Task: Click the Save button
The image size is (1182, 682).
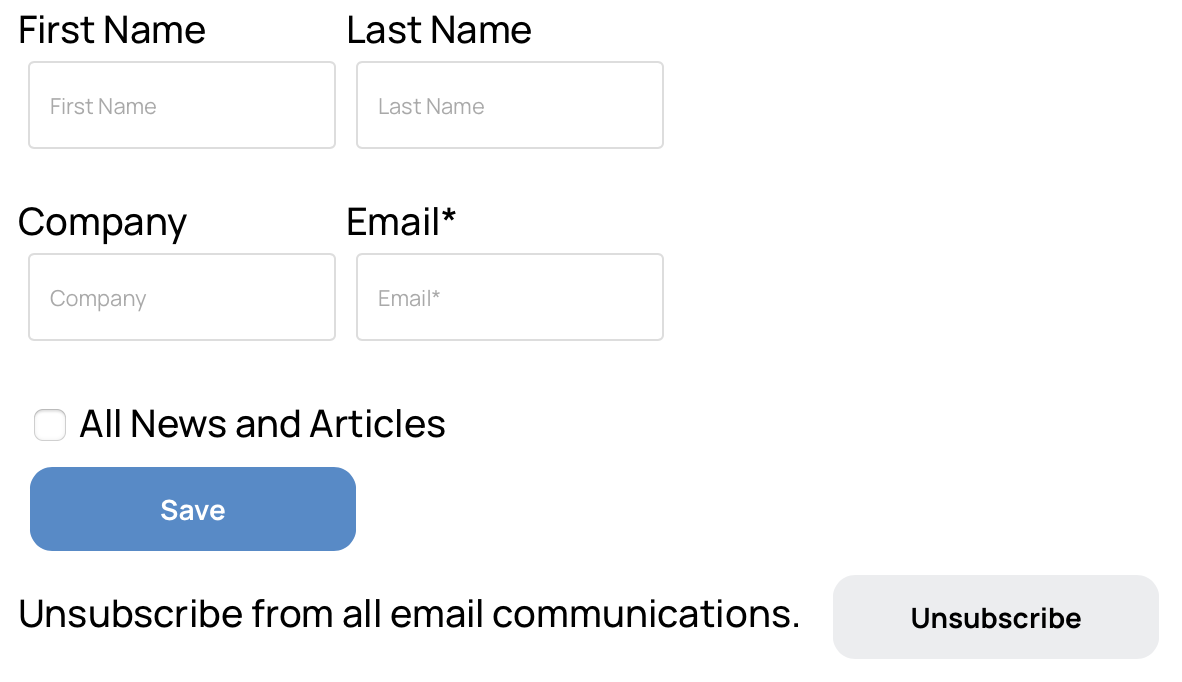Action: point(192,509)
